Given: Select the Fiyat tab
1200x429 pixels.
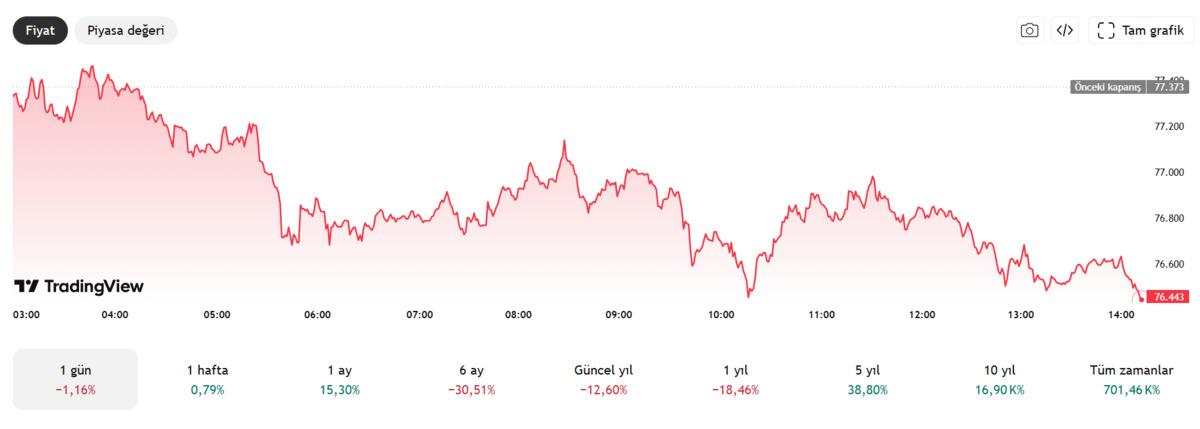Looking at the screenshot, I should 40,31.
